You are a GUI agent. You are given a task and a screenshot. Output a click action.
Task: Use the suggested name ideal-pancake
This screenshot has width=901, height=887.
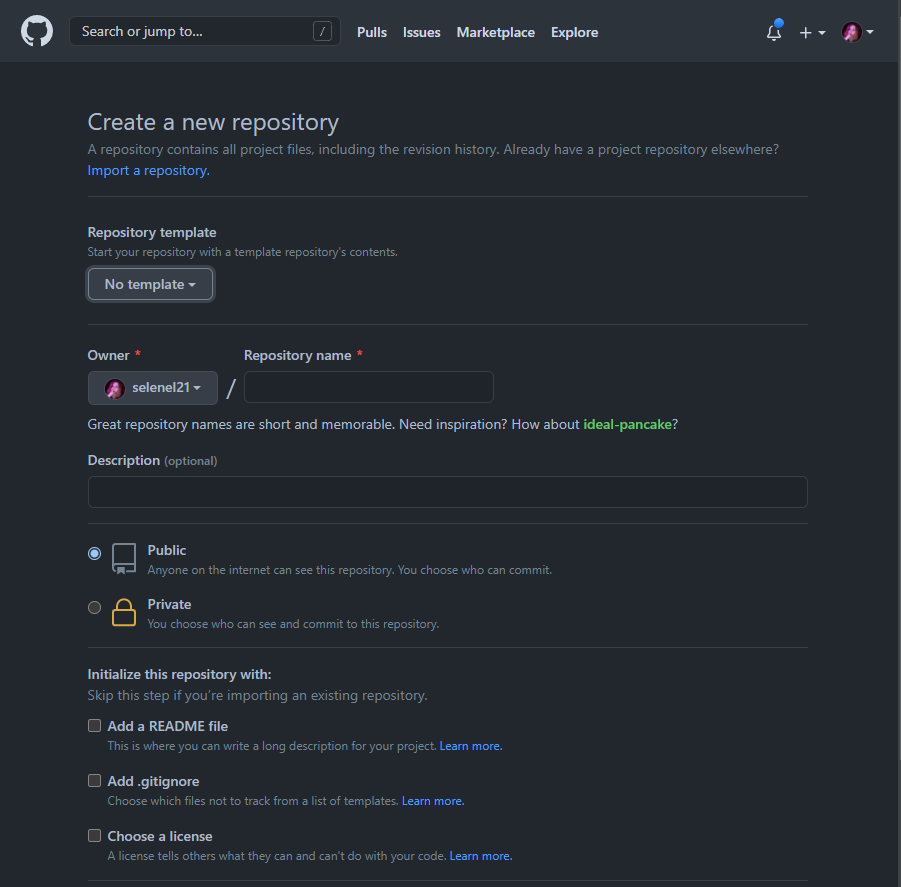pyautogui.click(x=627, y=425)
